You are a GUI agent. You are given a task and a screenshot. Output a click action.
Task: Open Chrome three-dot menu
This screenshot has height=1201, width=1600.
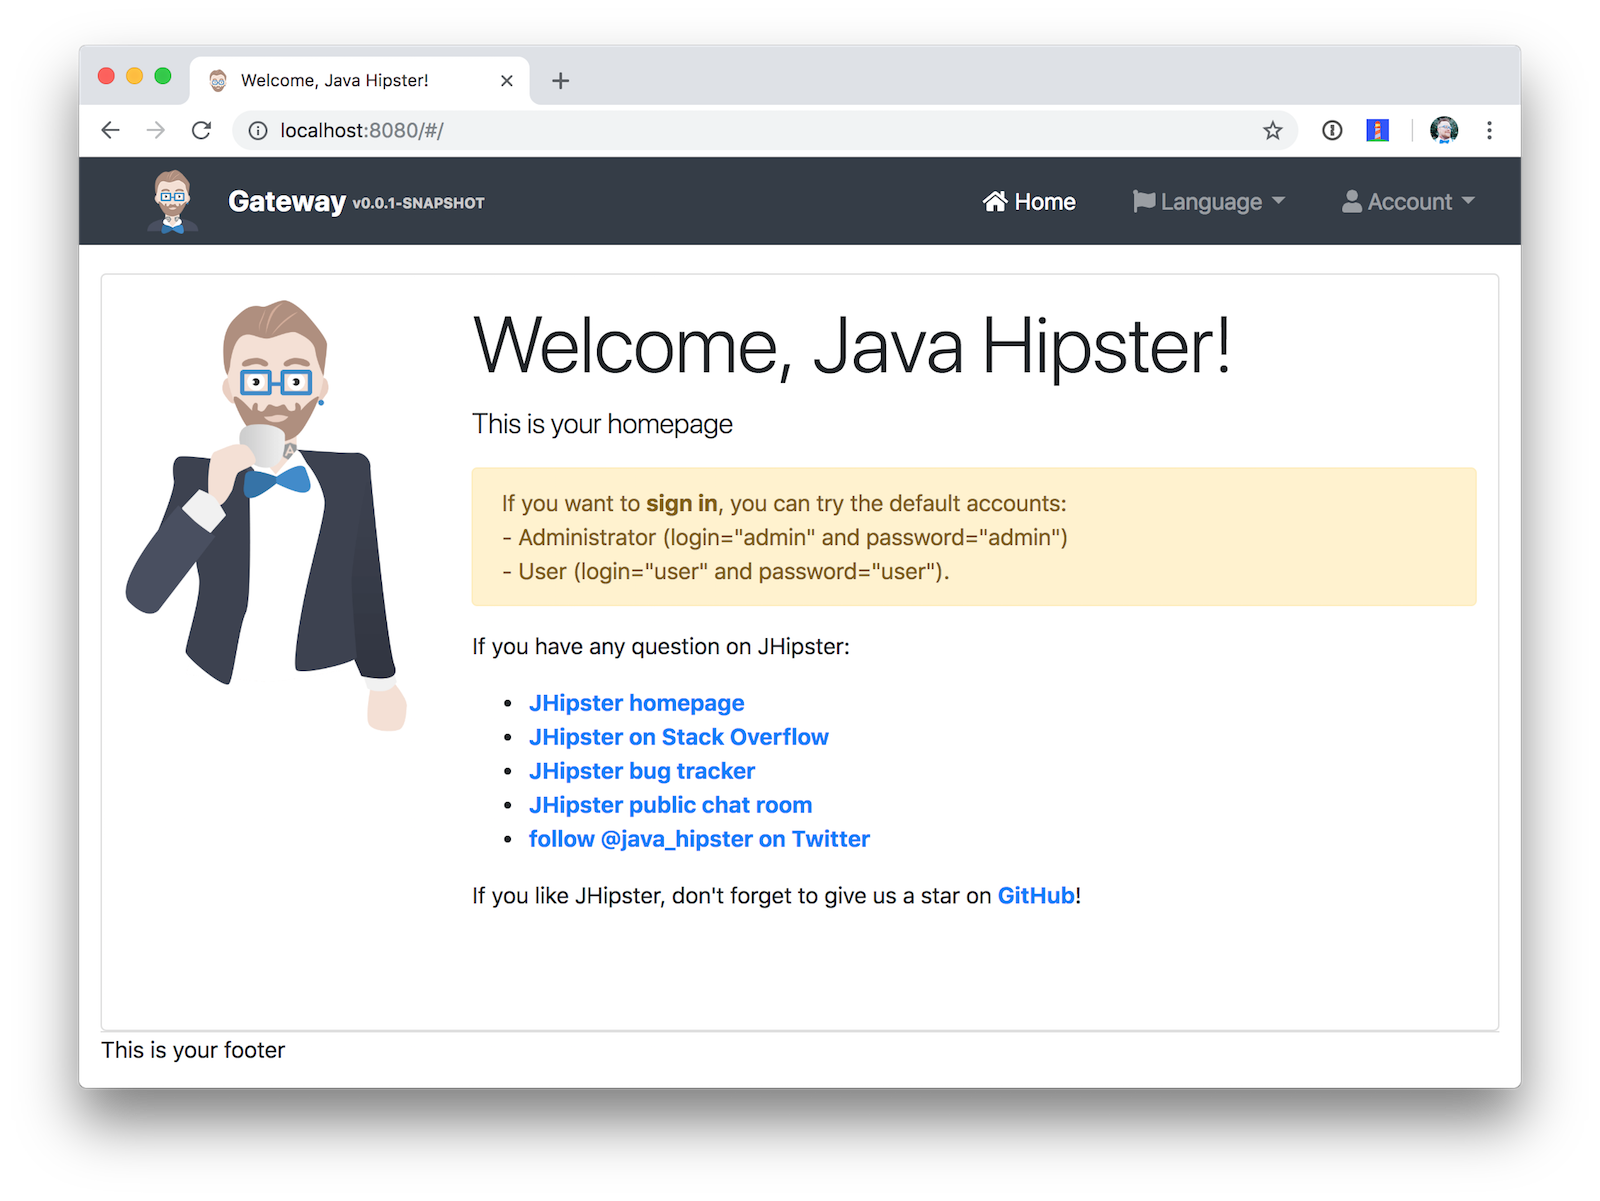click(x=1489, y=130)
